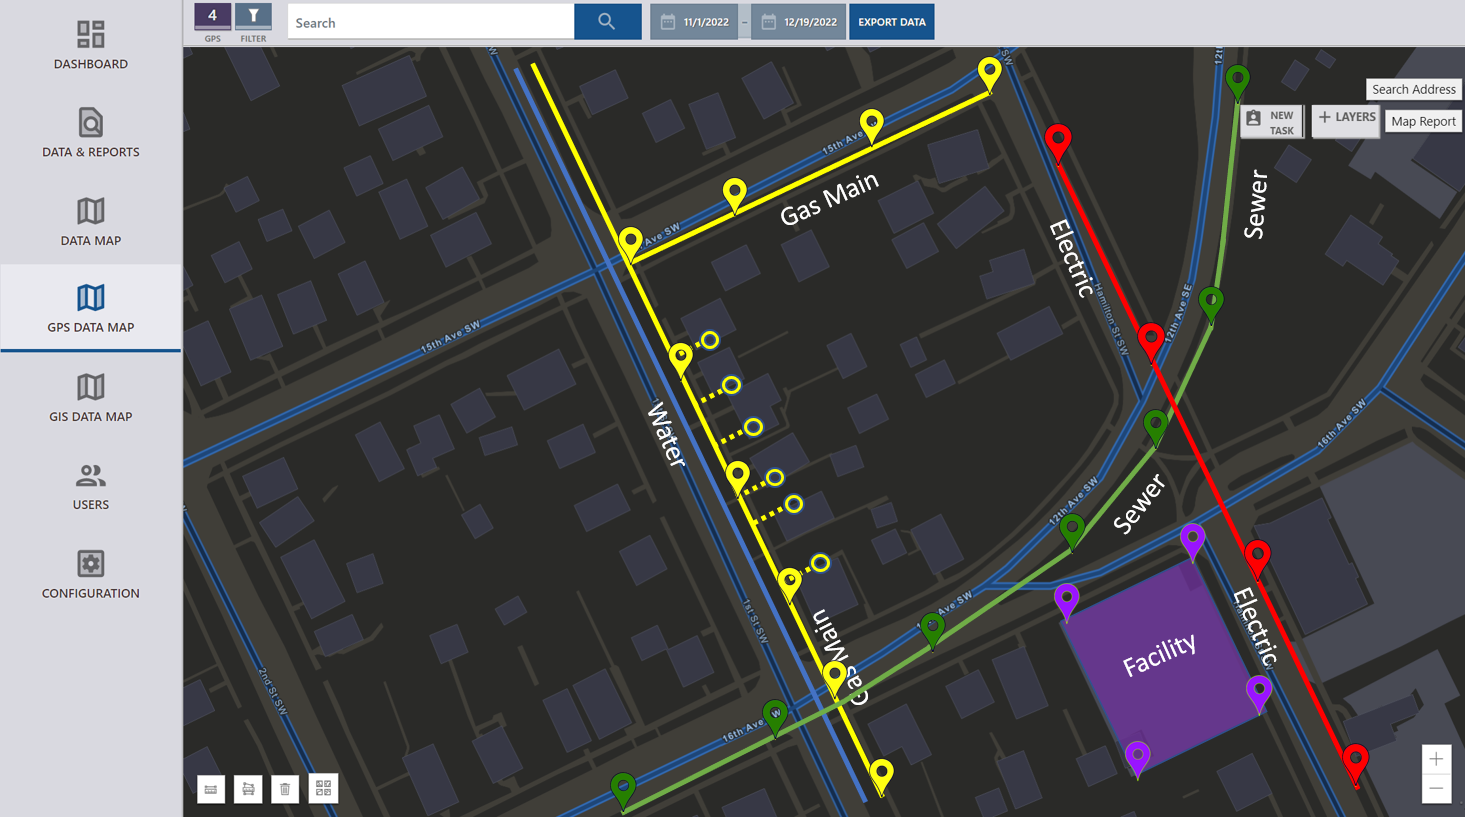Click the GPS count badge showing 4
This screenshot has width=1465, height=817.
click(x=212, y=17)
